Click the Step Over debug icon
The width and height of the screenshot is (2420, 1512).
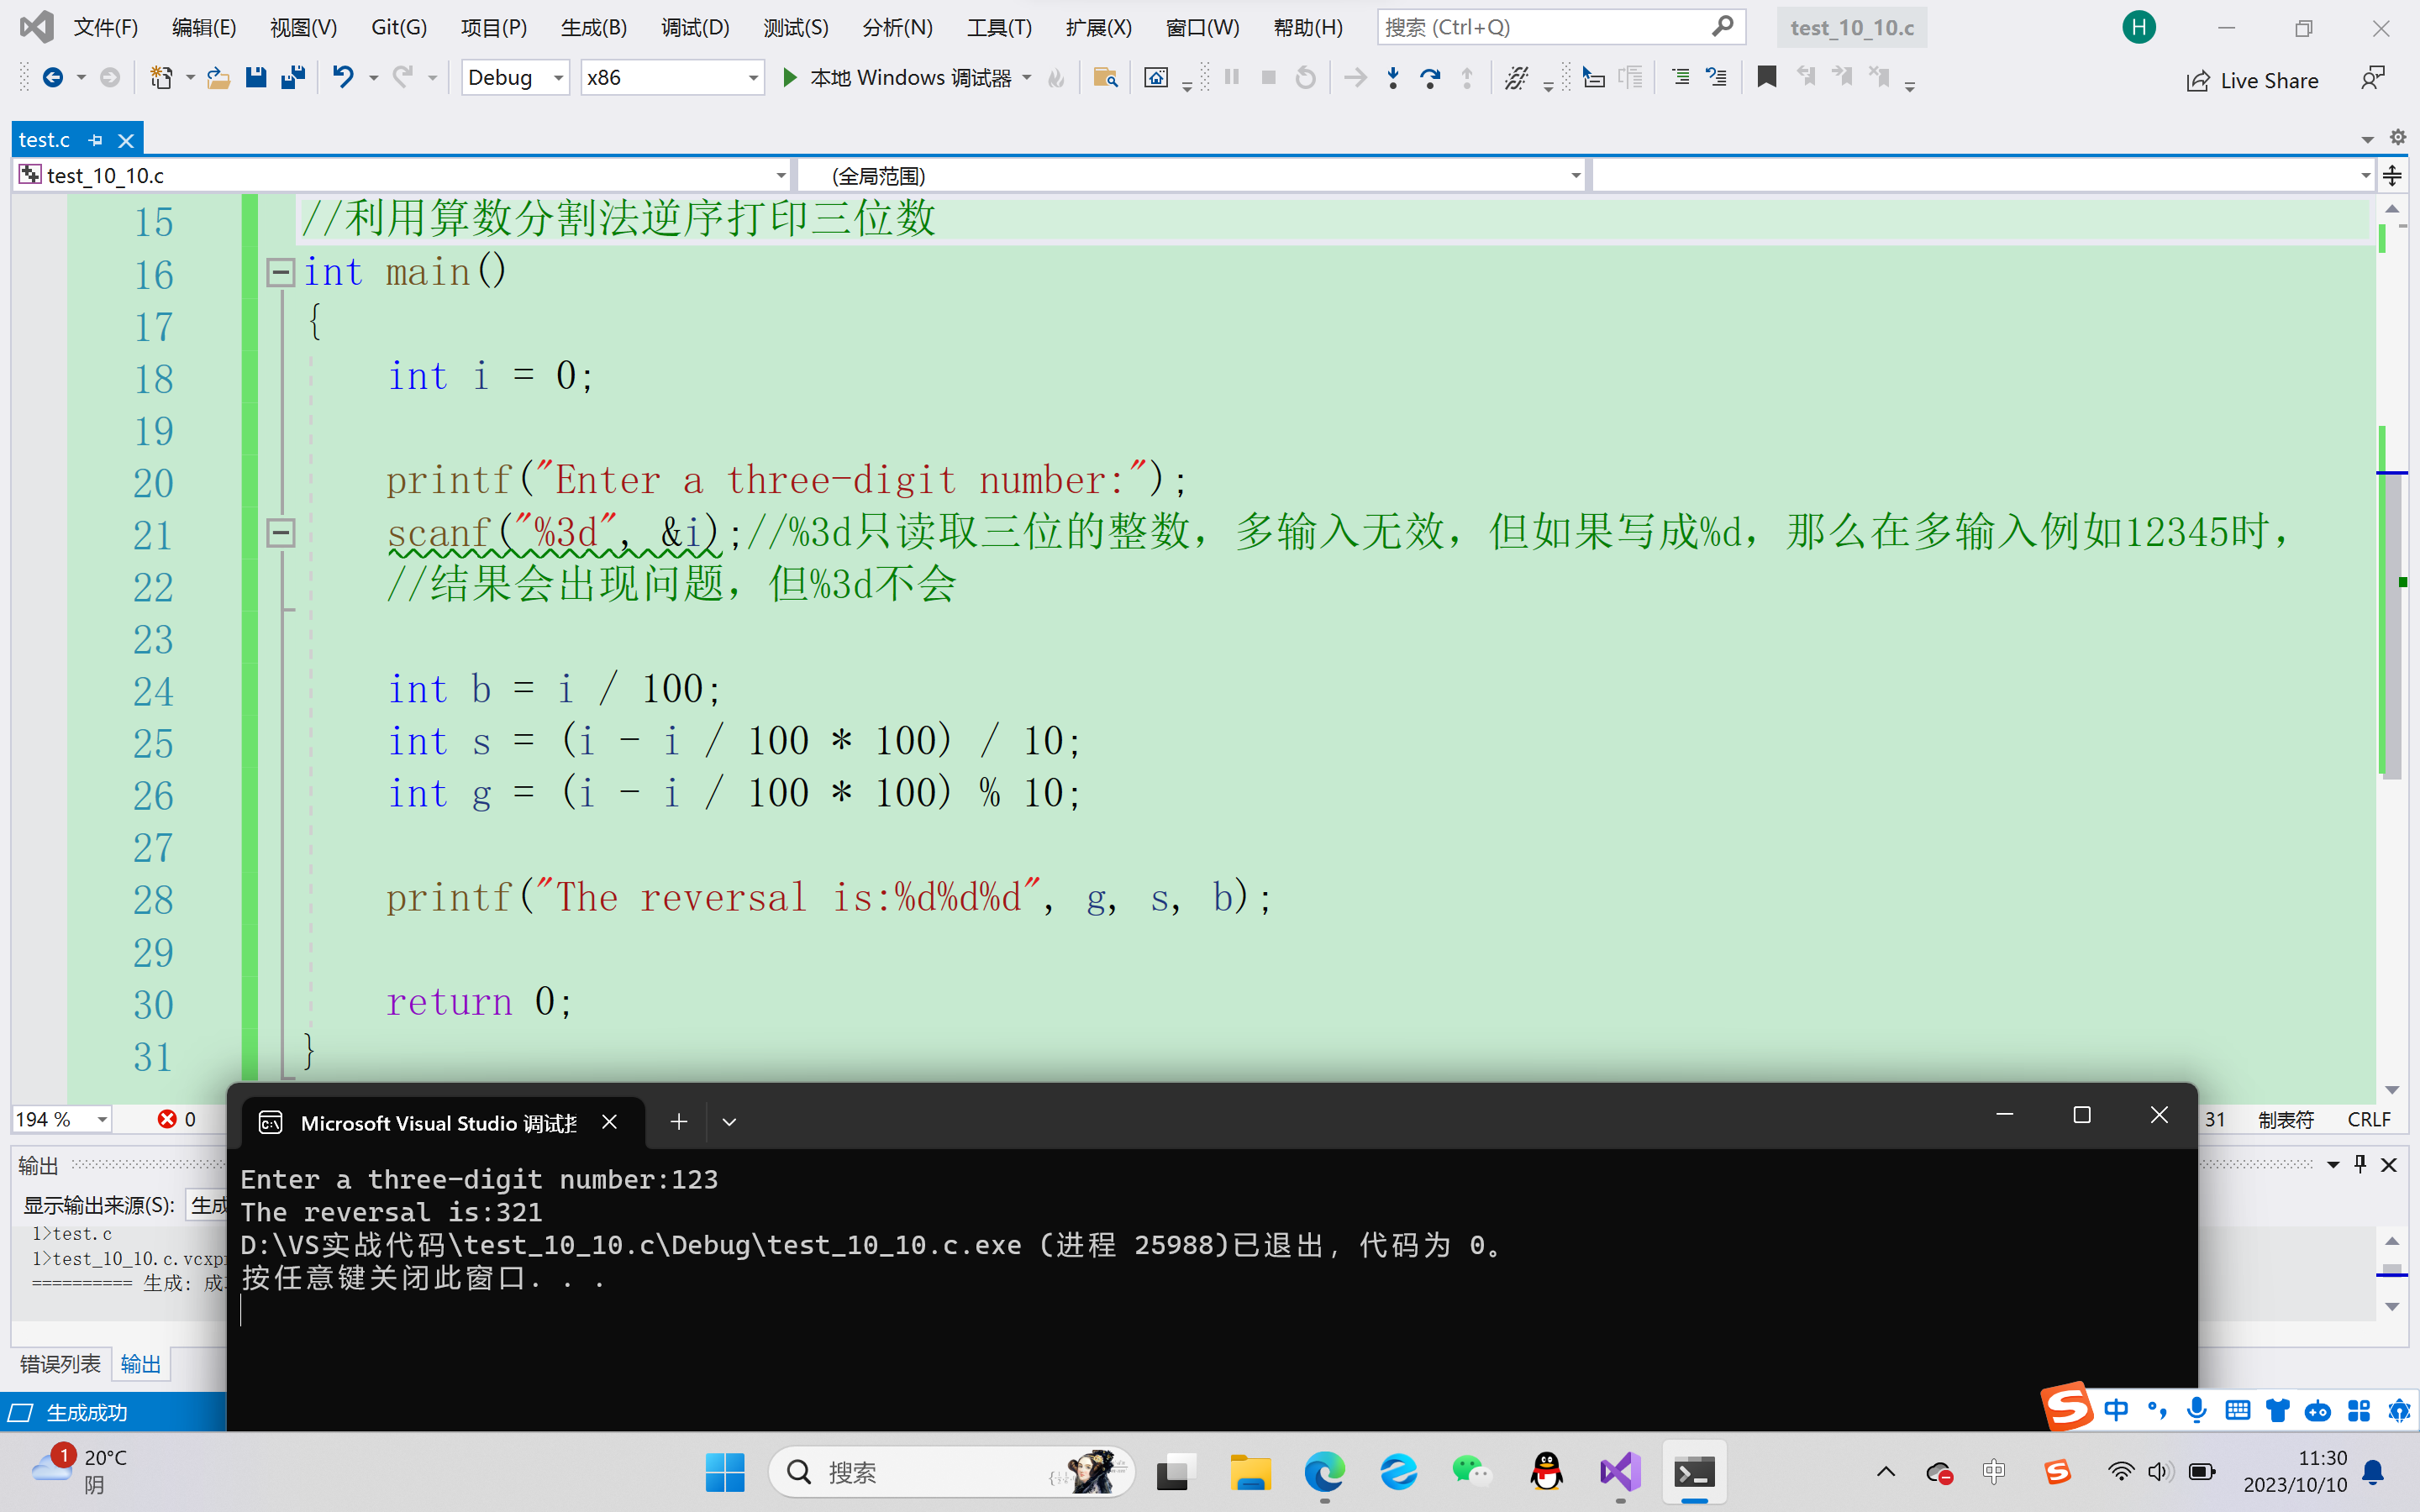pyautogui.click(x=1430, y=77)
